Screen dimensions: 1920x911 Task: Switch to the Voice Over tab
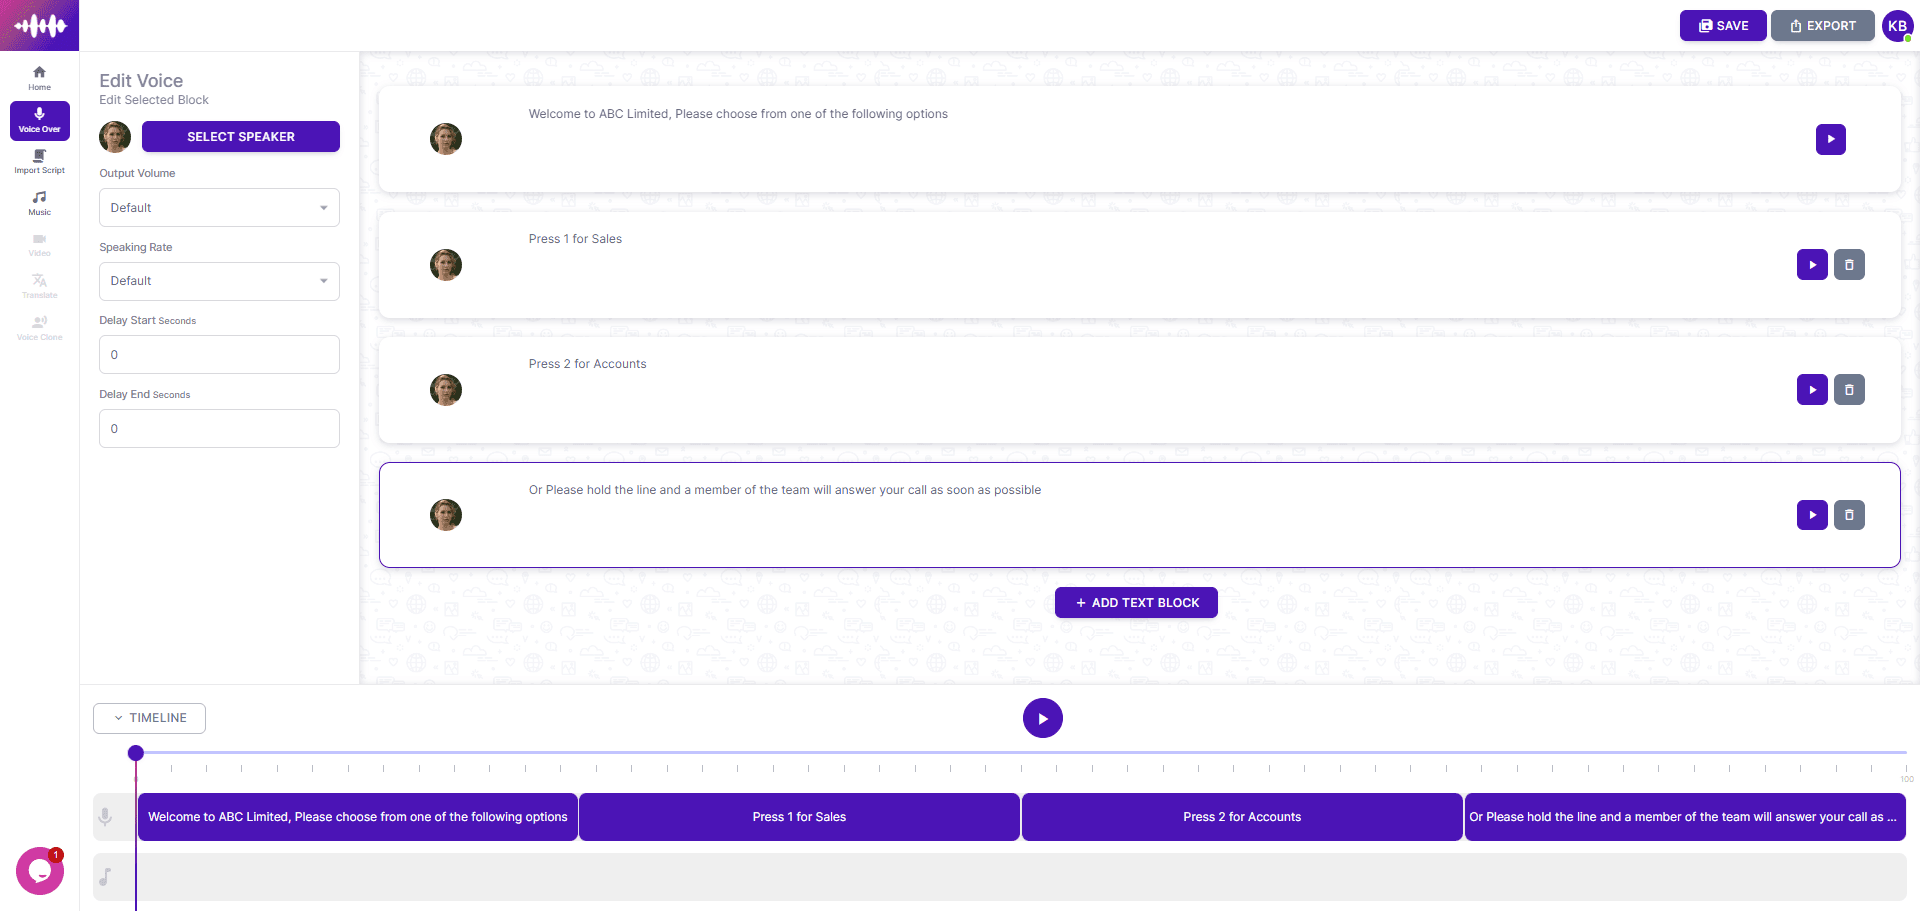(39, 120)
